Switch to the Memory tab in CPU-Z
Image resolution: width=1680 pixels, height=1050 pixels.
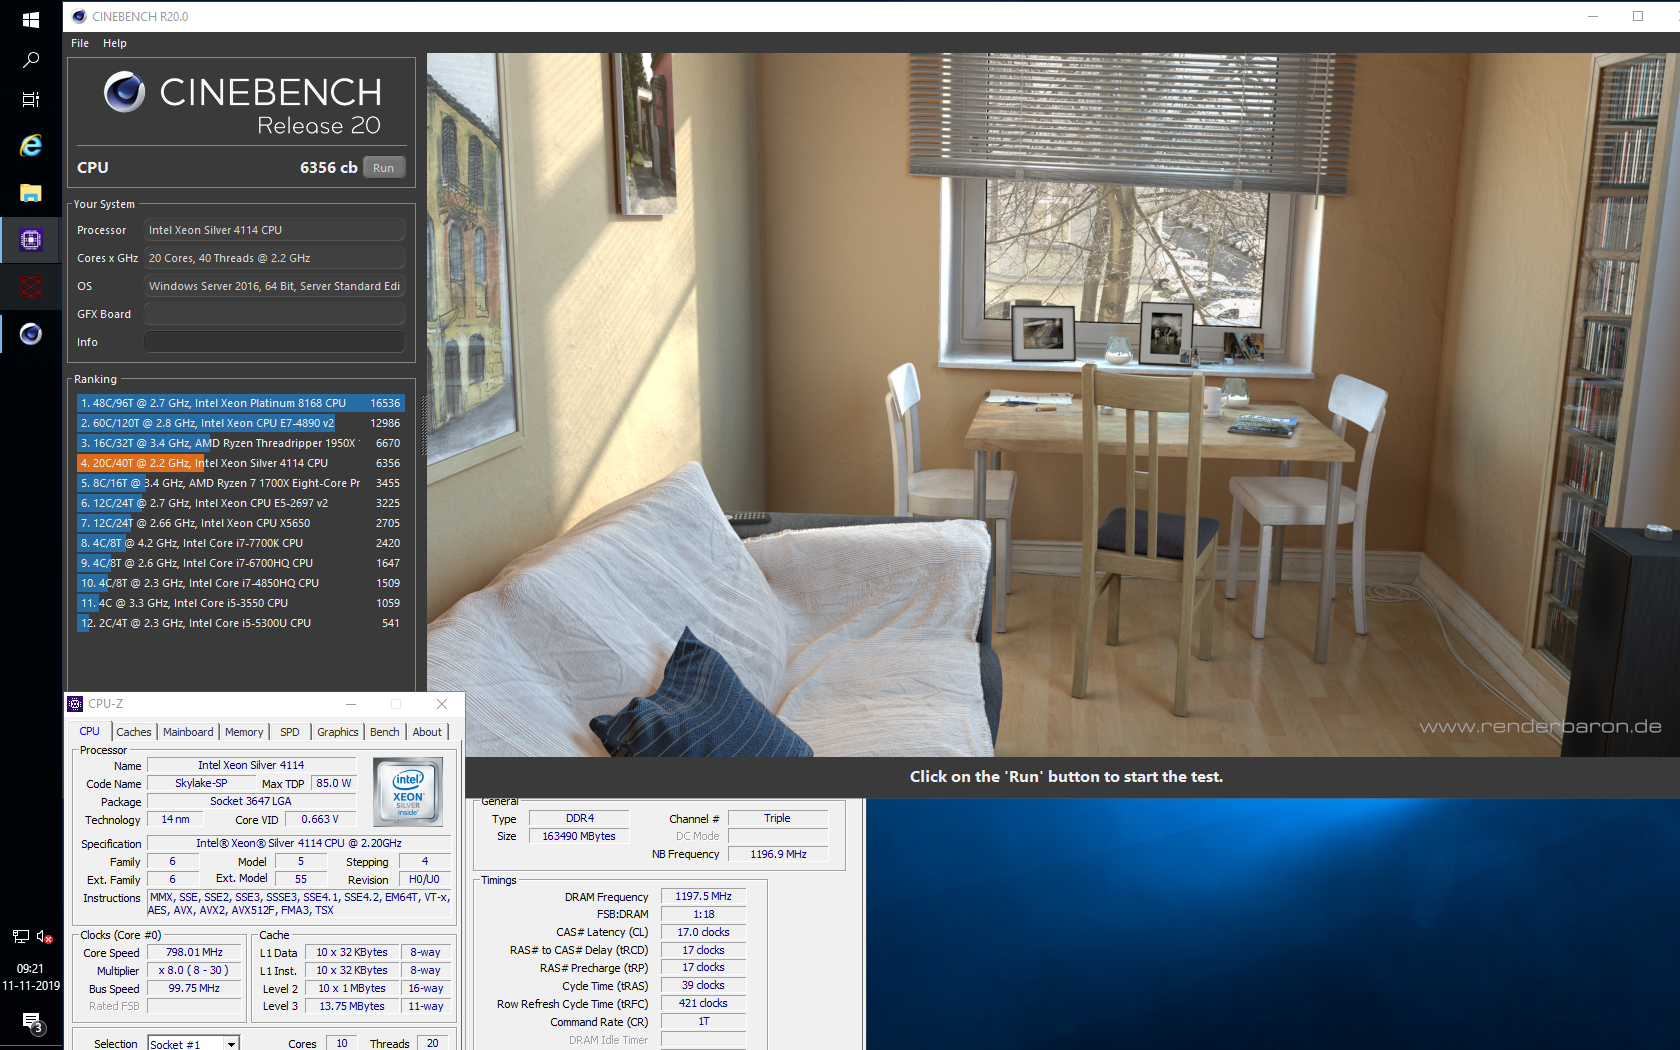tap(244, 732)
